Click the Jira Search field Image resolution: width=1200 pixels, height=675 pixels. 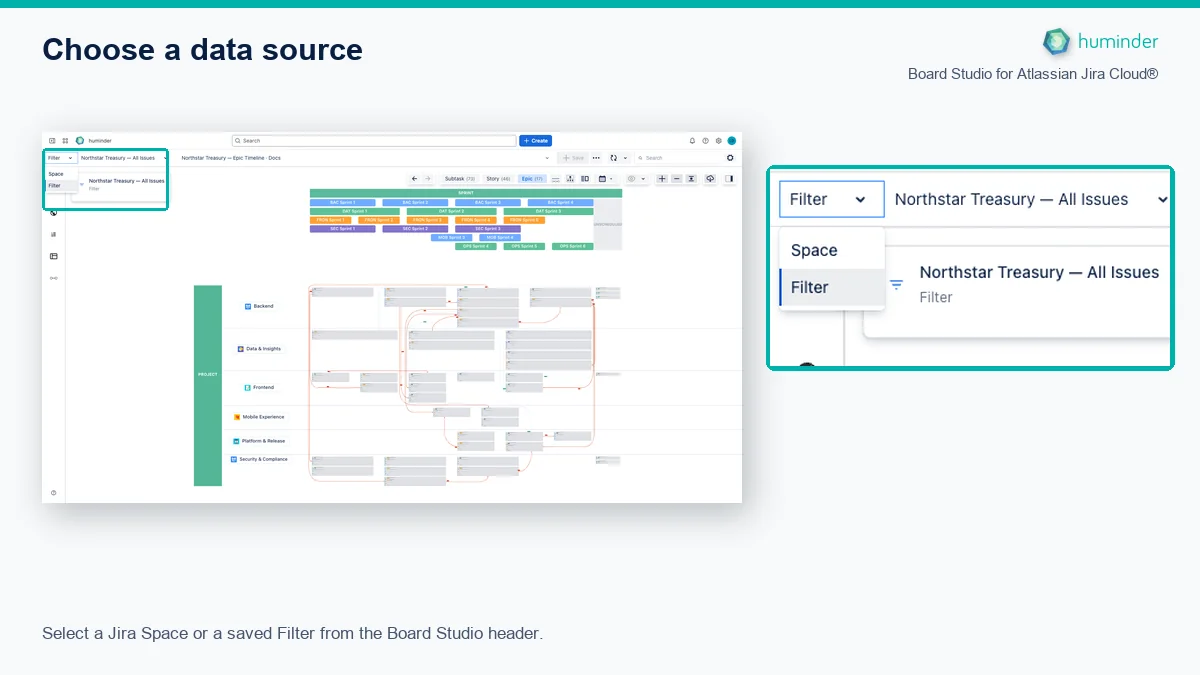374,141
